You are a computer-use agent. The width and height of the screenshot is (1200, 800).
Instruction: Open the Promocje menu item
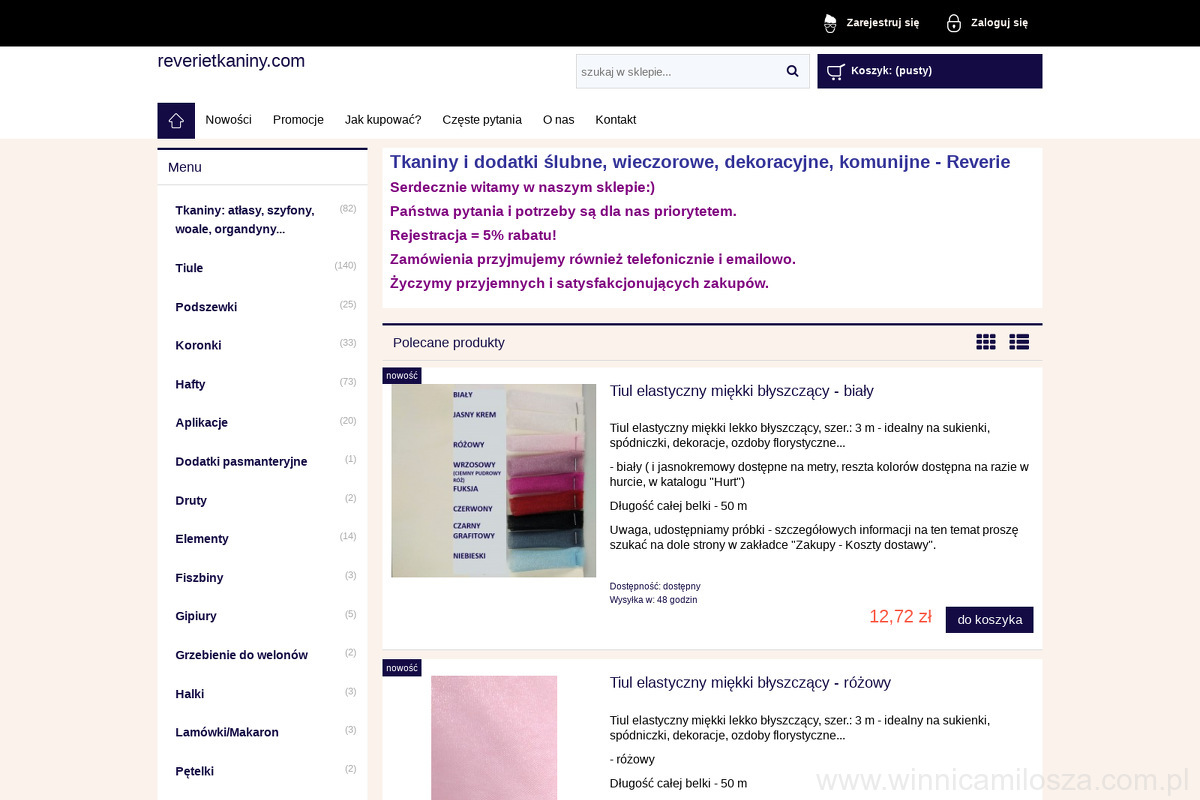298,120
